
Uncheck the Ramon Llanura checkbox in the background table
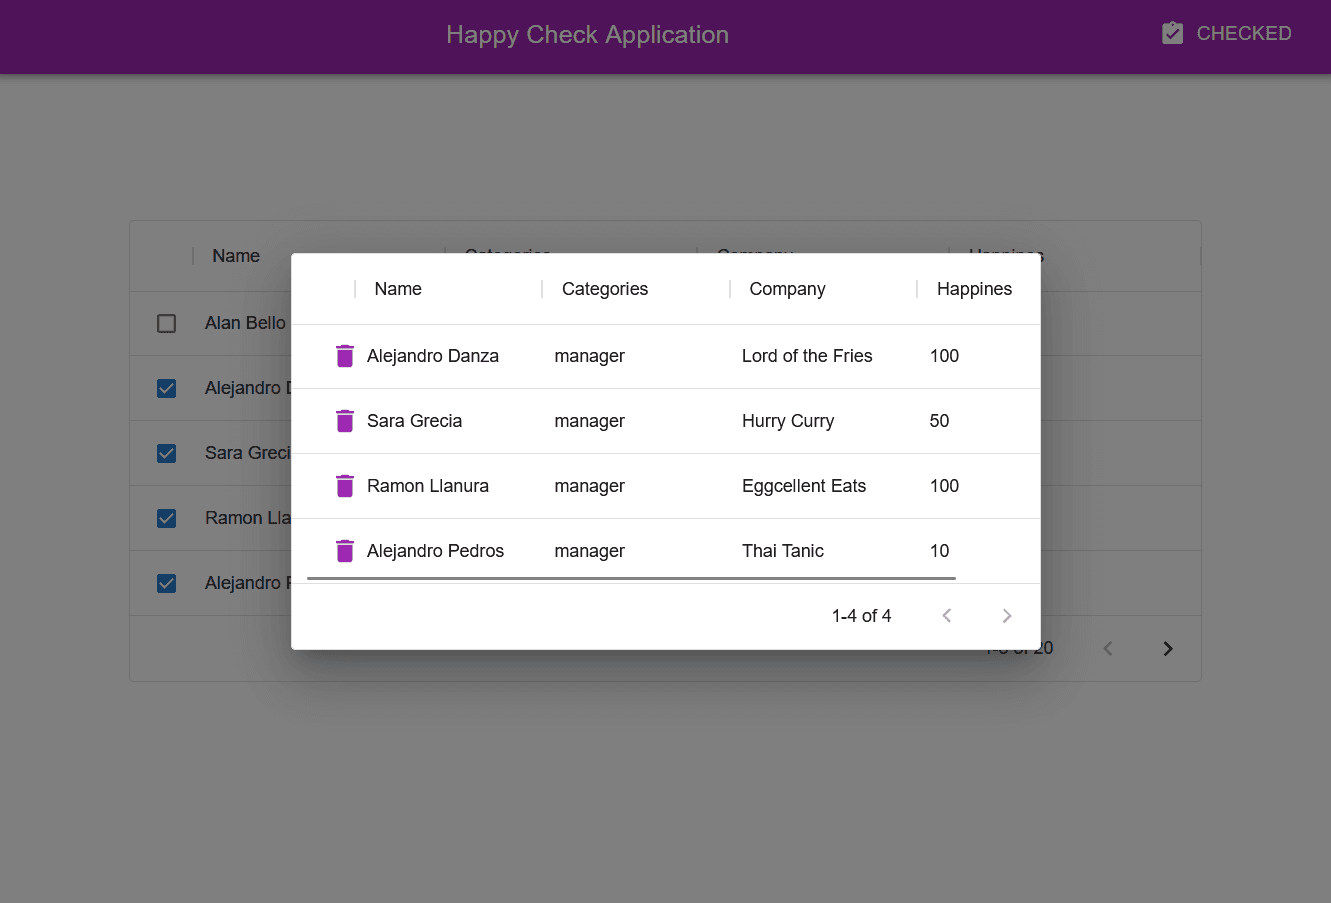click(167, 519)
